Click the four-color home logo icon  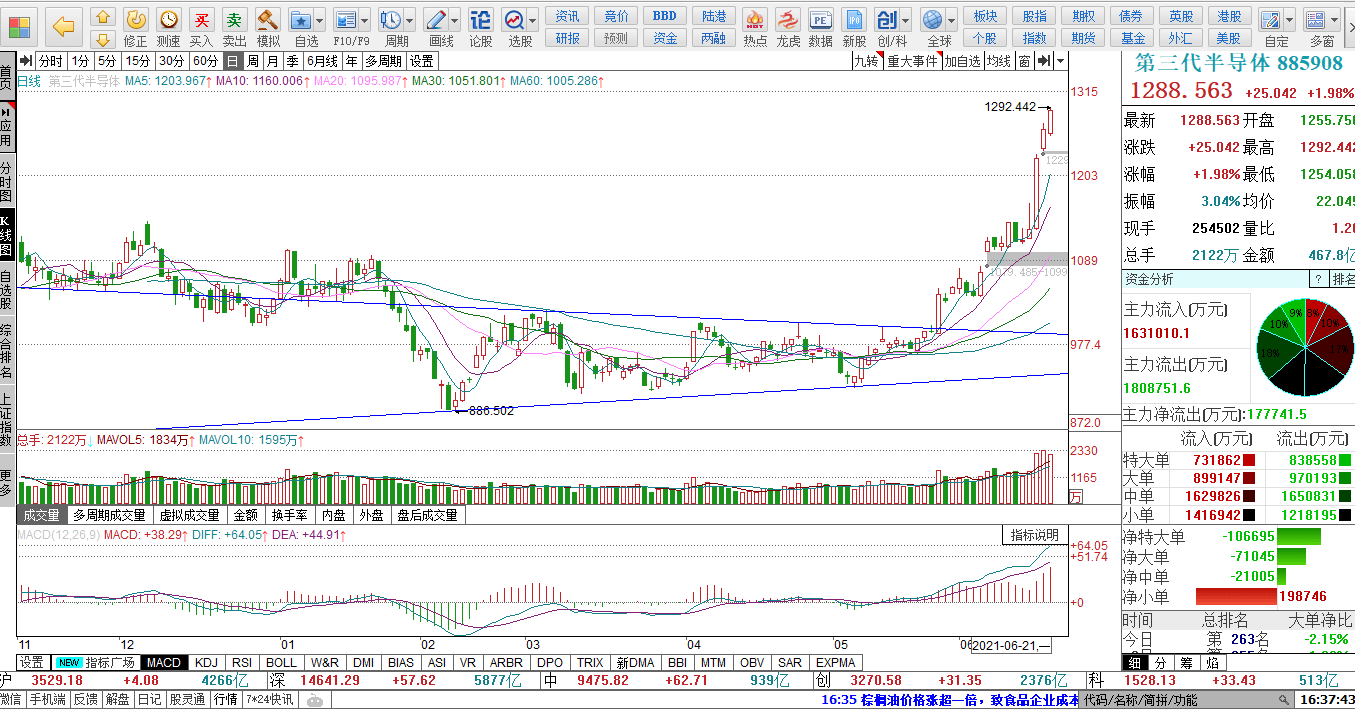20,27
